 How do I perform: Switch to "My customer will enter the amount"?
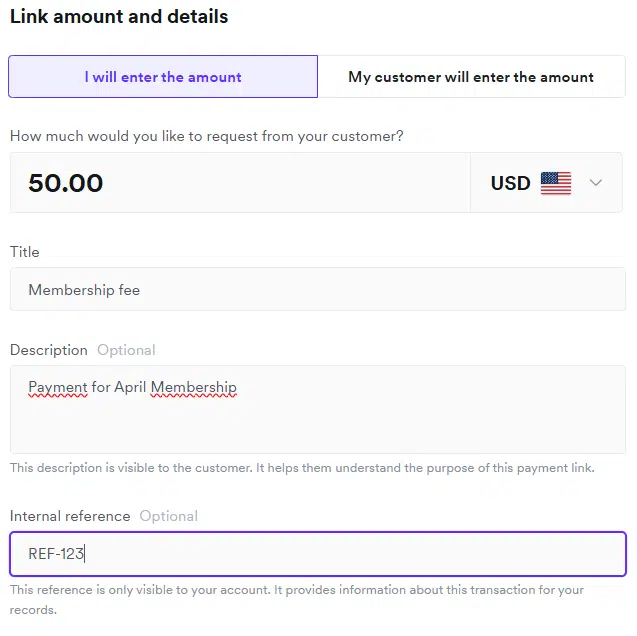point(471,77)
